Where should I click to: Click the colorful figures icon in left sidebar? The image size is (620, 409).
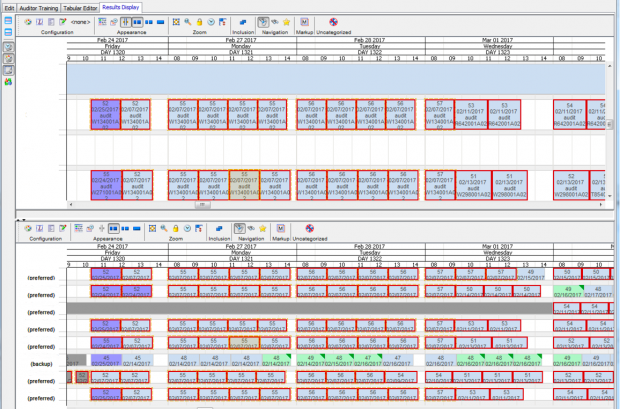tap(8, 81)
